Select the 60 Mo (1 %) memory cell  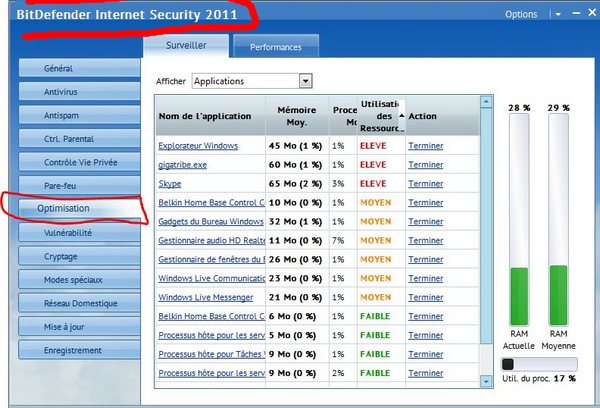pos(295,165)
